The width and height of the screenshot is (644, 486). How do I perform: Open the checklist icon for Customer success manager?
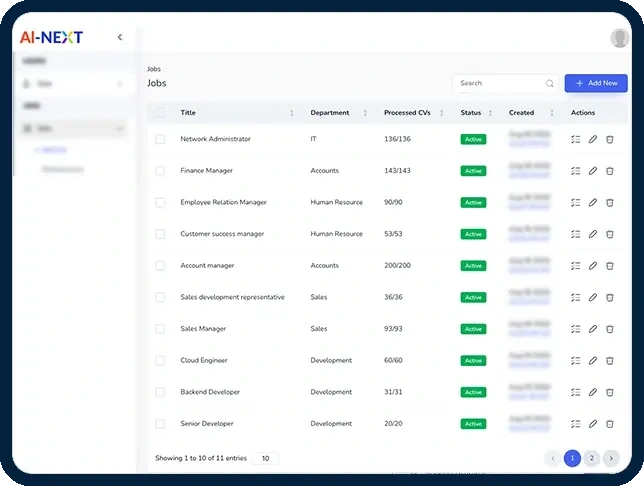(x=575, y=234)
